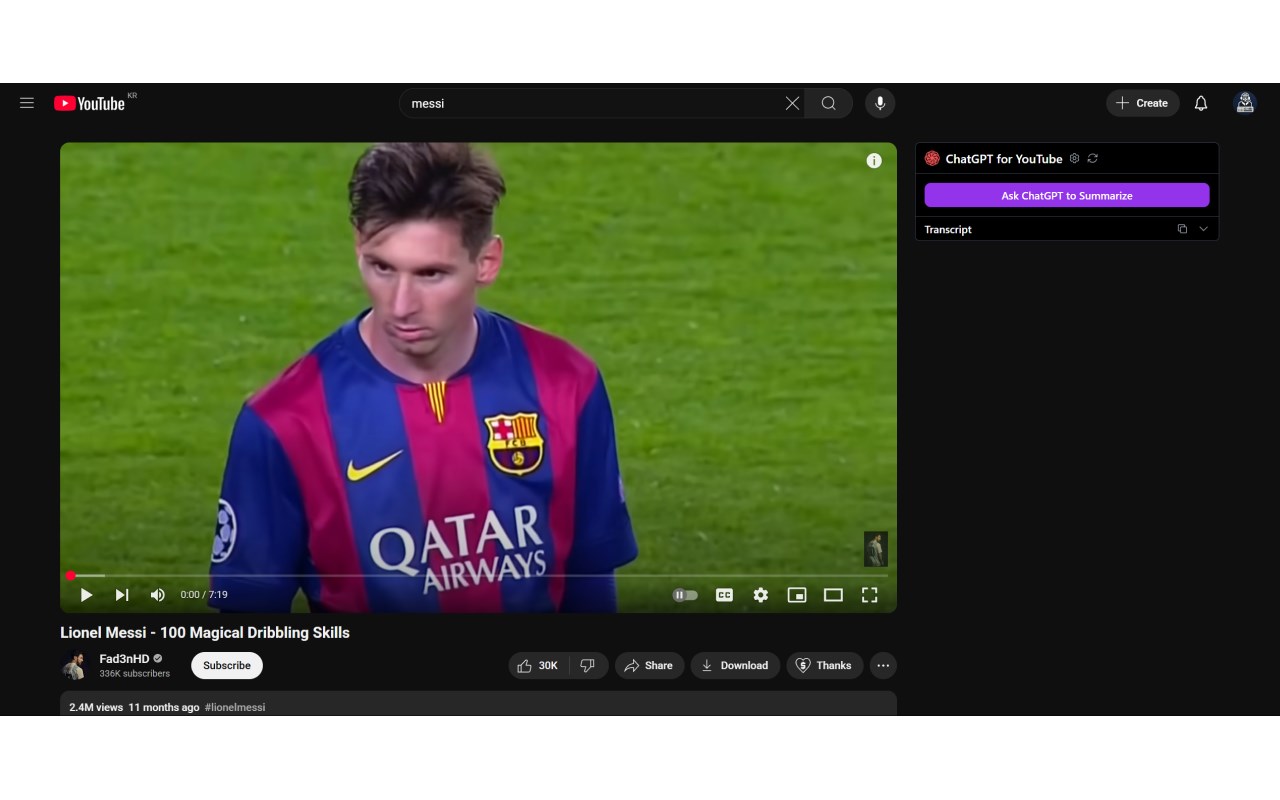Start voice search with microphone
This screenshot has height=800, width=1280.
pyautogui.click(x=880, y=103)
